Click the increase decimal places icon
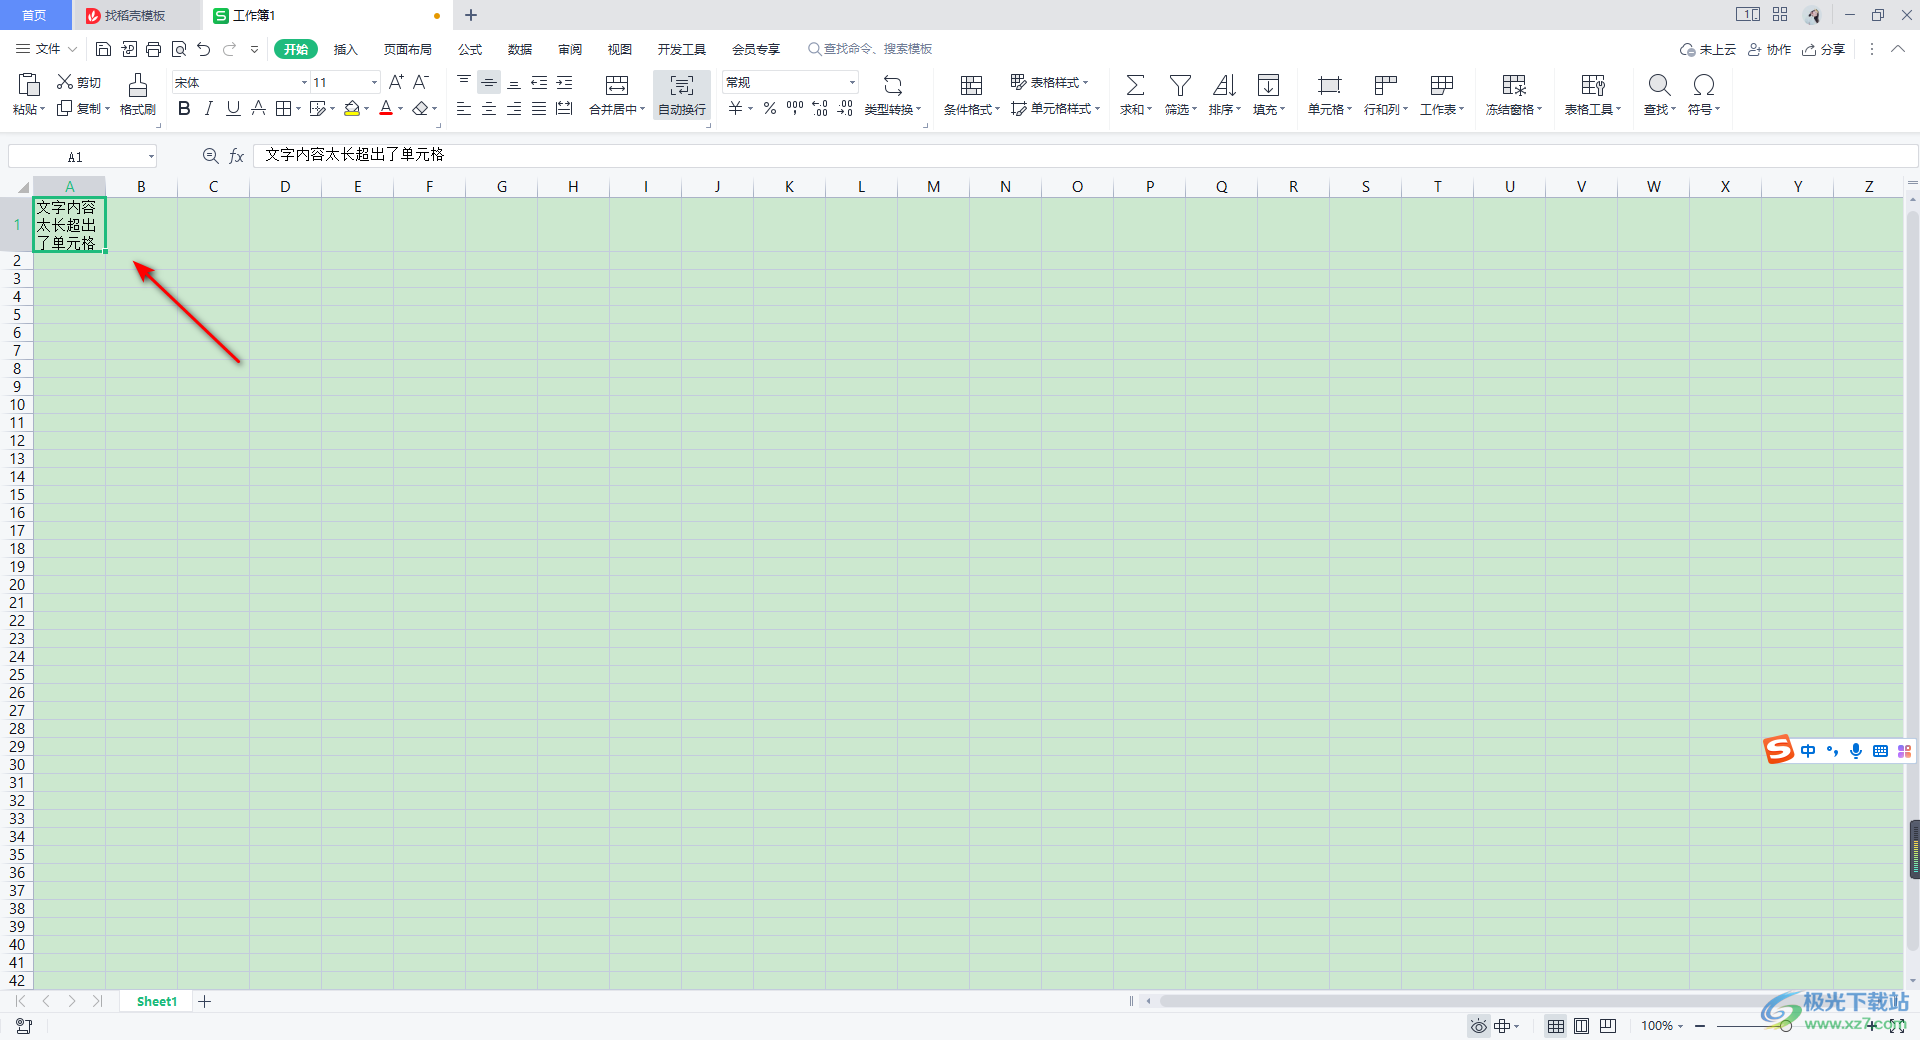Screen dimensions: 1920x1040 pos(820,108)
